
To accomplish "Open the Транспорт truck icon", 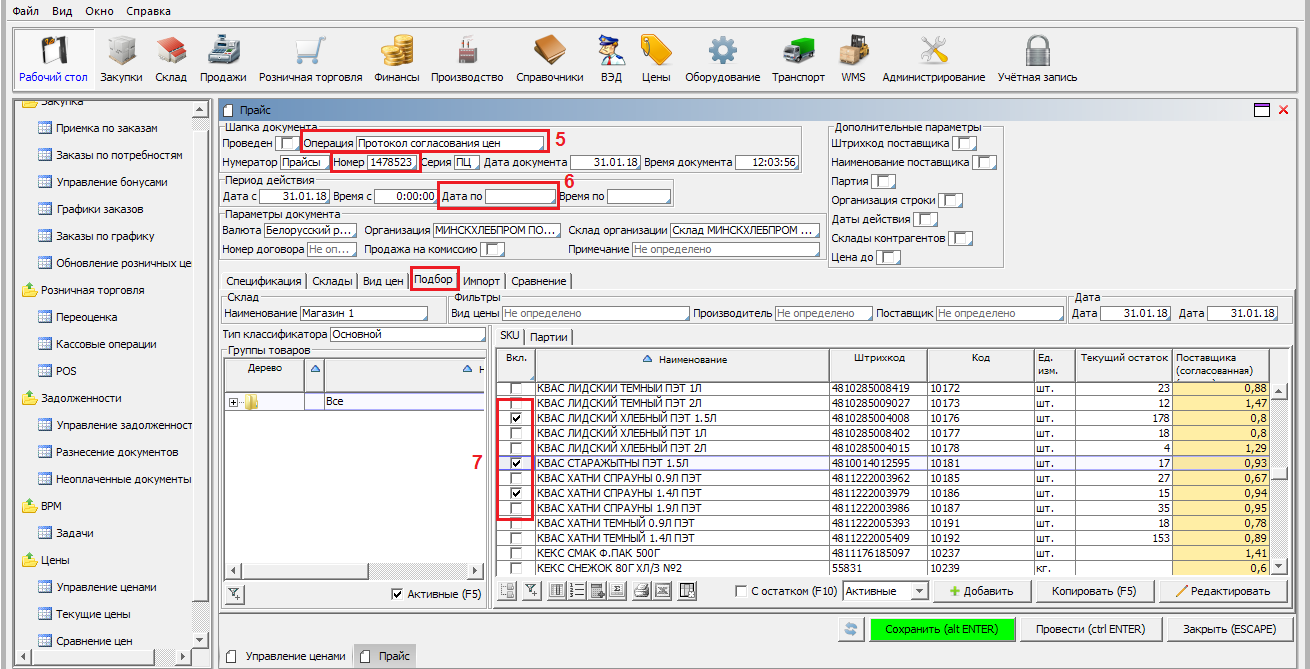I will point(798,52).
